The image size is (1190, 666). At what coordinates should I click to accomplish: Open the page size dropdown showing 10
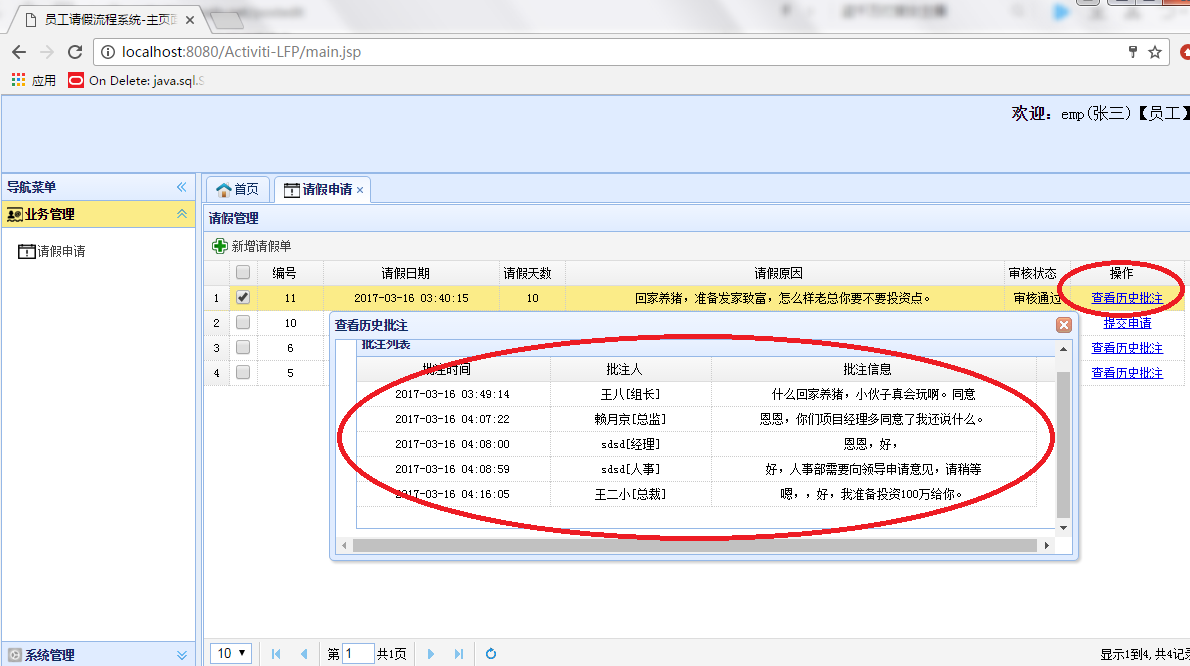tap(231, 653)
